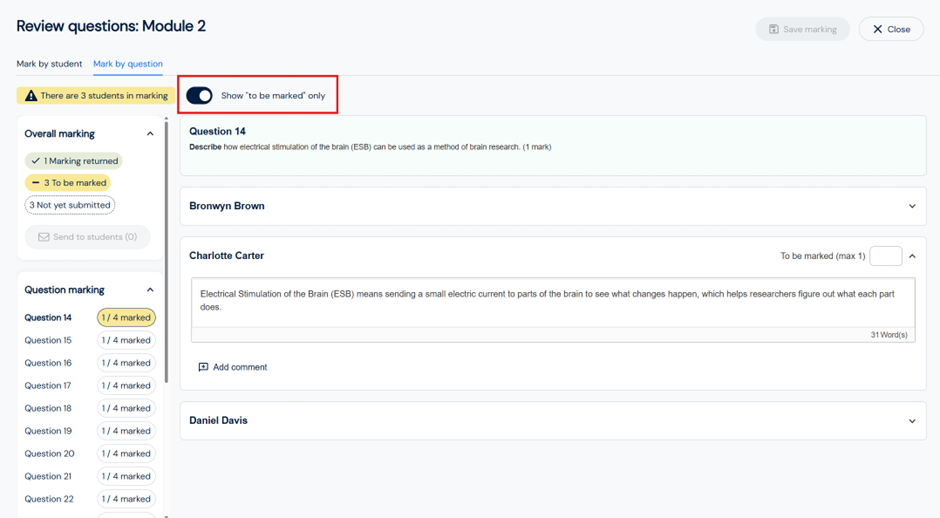This screenshot has height=518, width=940.
Task: Click the envelope icon in Send to students
Action: 44,237
